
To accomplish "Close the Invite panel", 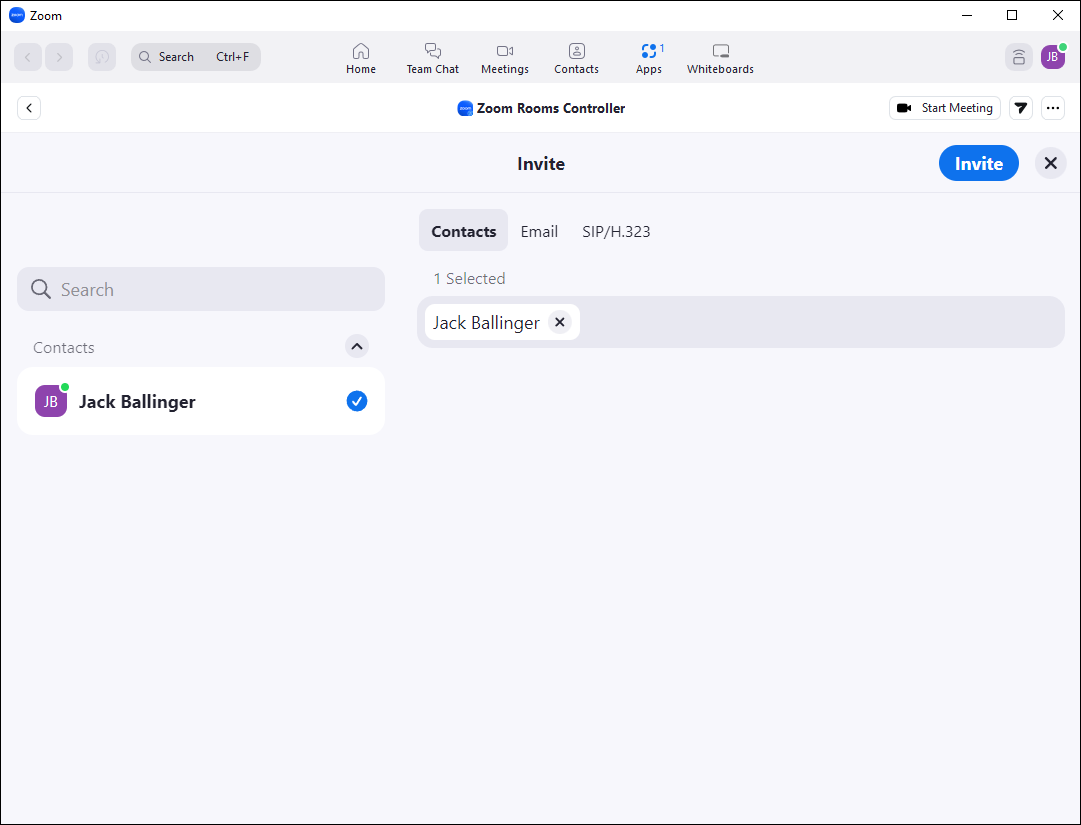I will [x=1051, y=163].
